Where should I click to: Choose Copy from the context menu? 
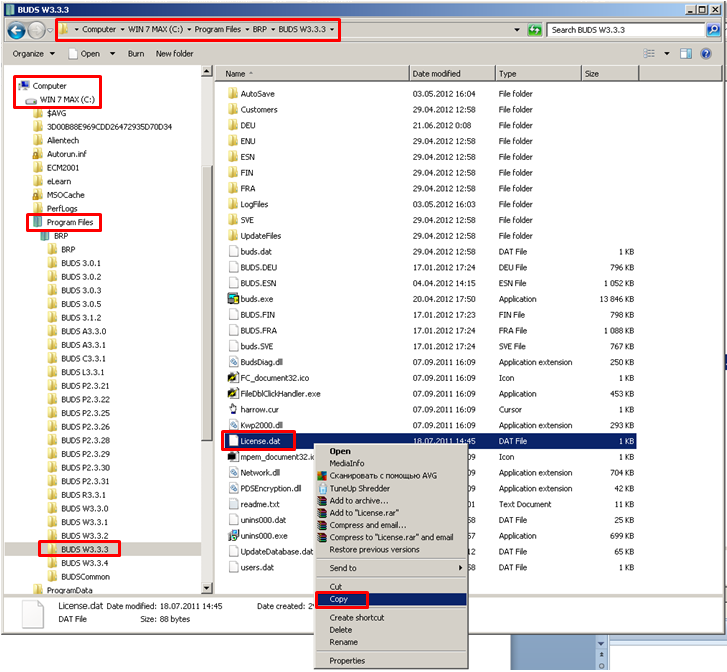tap(340, 600)
